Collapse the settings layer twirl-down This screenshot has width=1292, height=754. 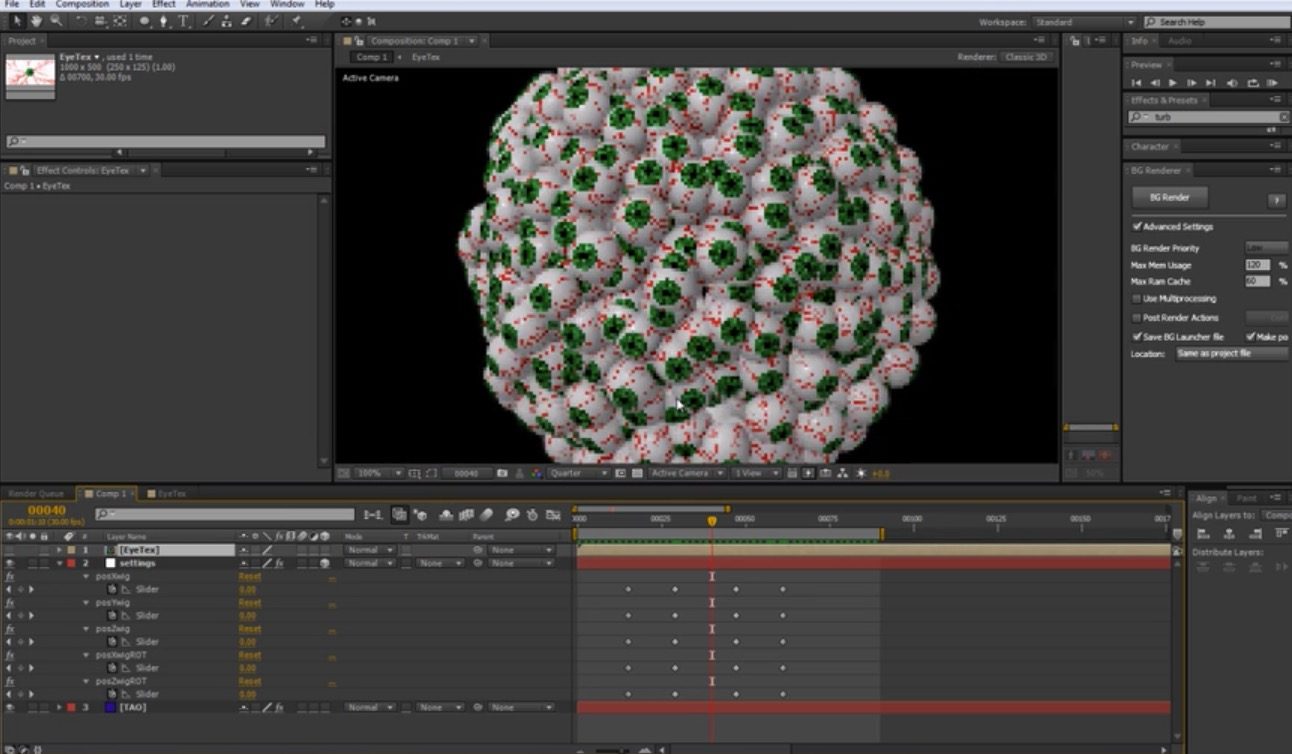[59, 563]
